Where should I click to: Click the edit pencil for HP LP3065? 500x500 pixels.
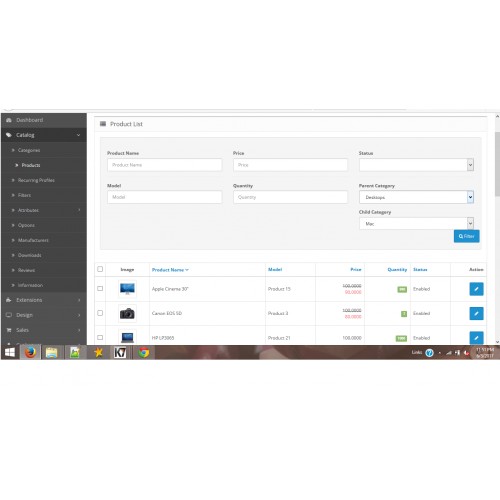point(476,338)
